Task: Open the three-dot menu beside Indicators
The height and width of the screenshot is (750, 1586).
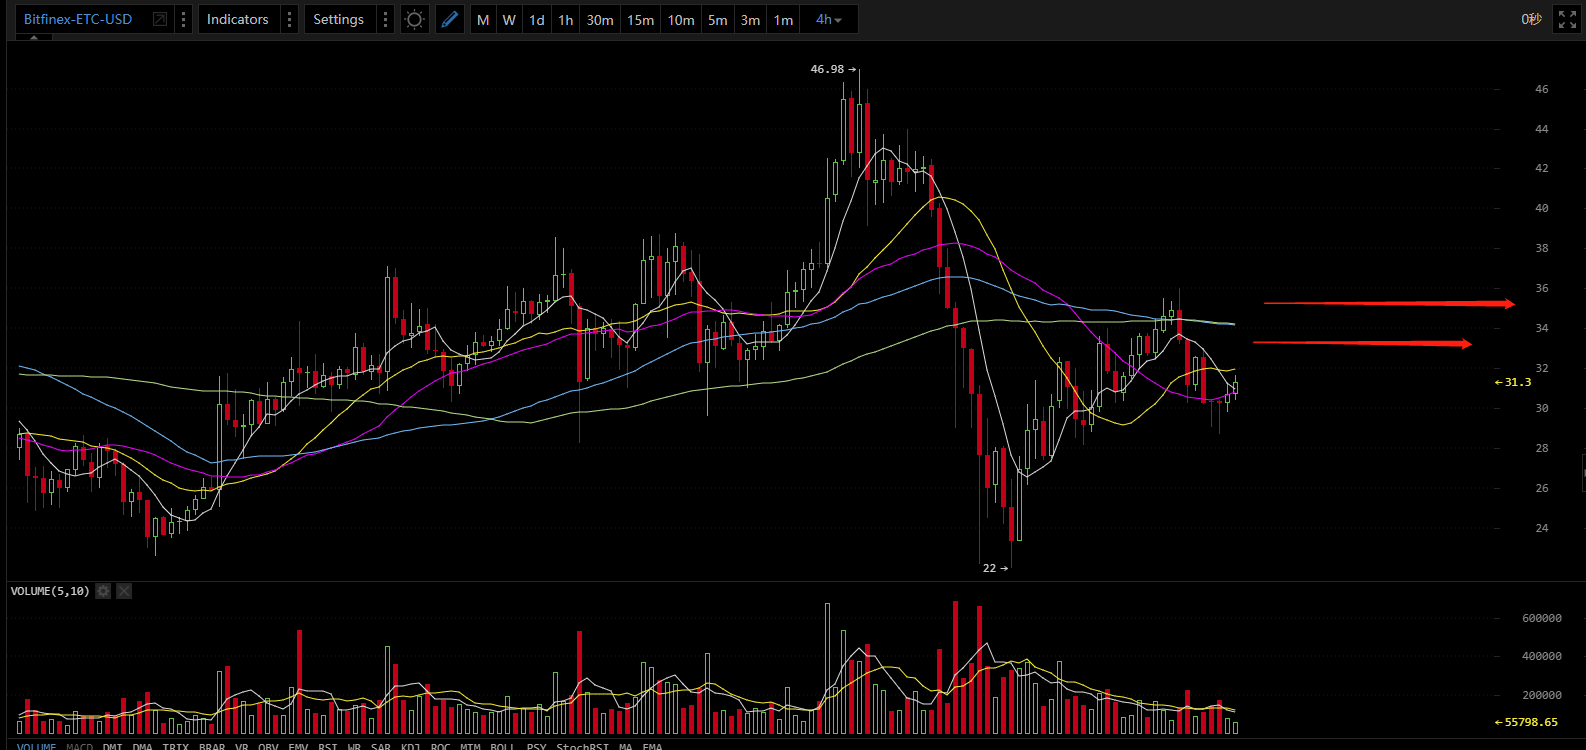Action: pos(290,19)
